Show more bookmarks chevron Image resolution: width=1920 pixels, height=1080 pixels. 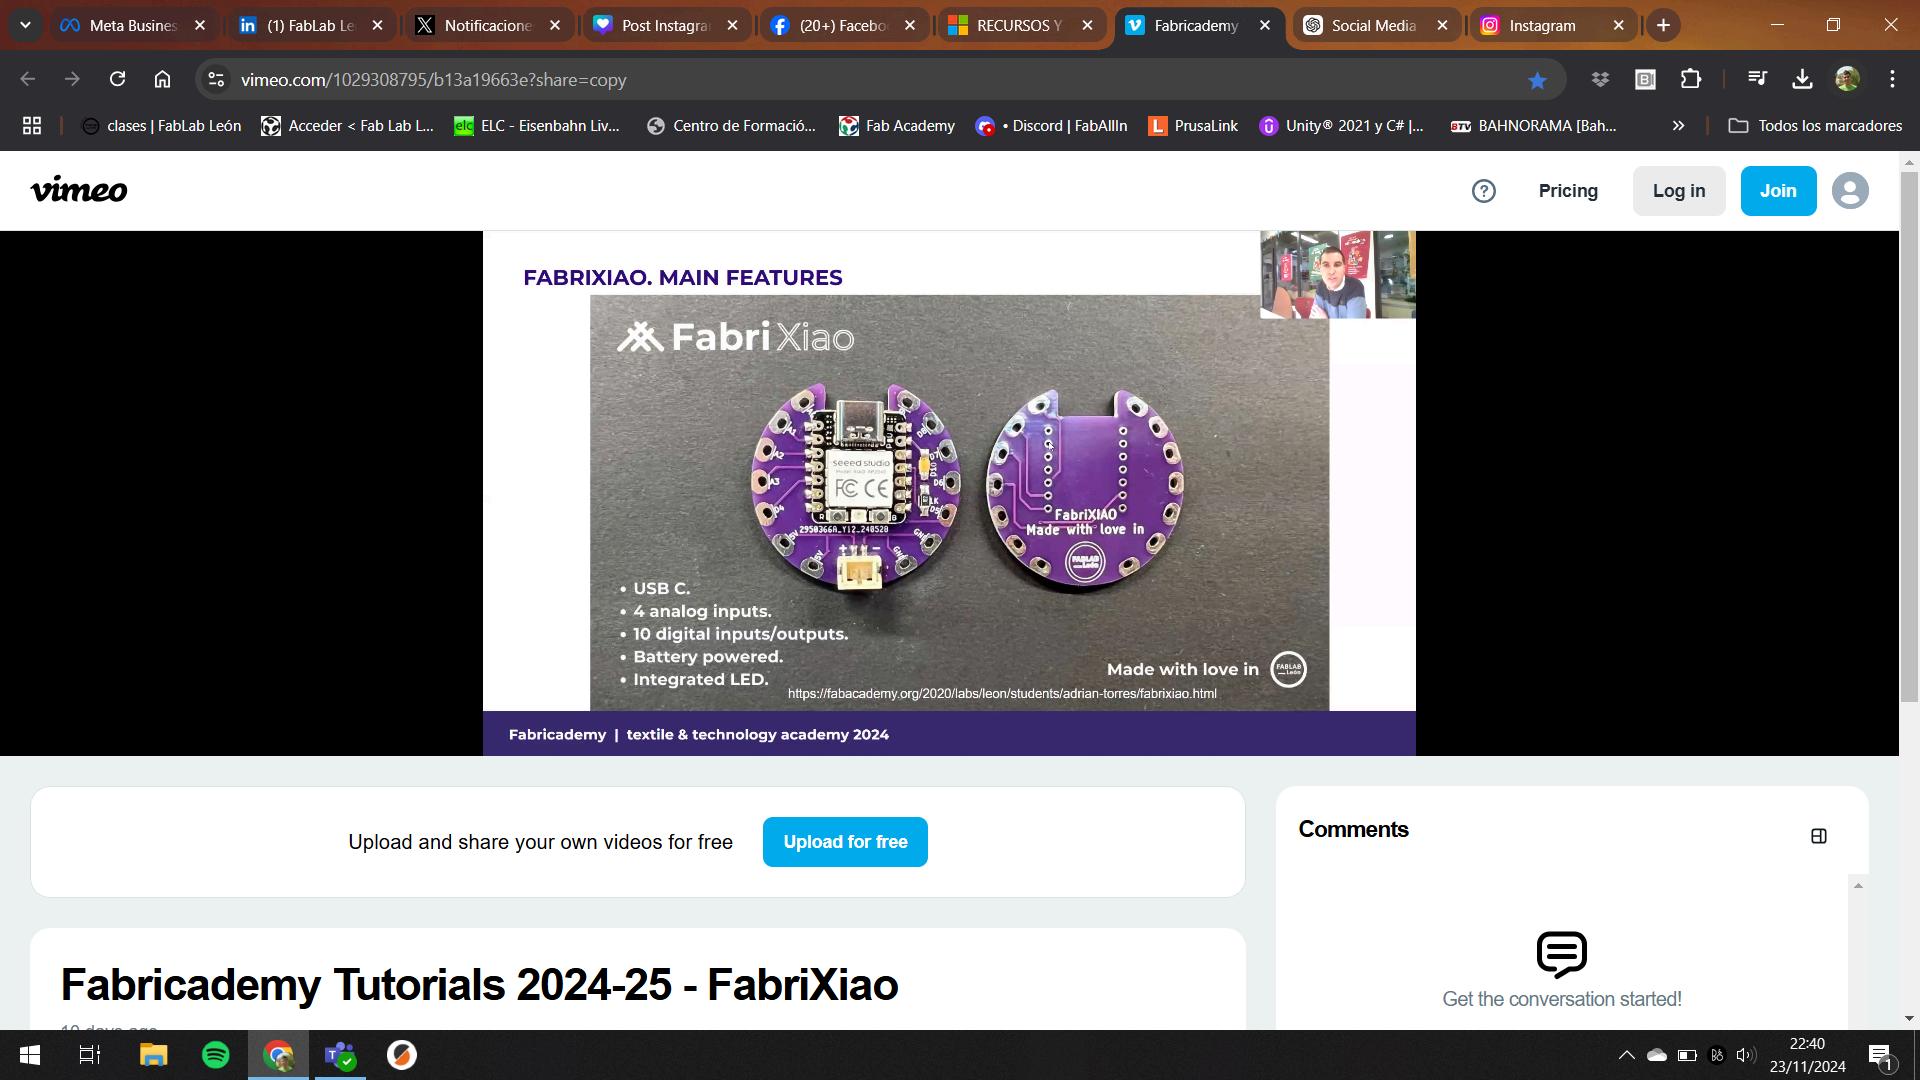[1678, 126]
